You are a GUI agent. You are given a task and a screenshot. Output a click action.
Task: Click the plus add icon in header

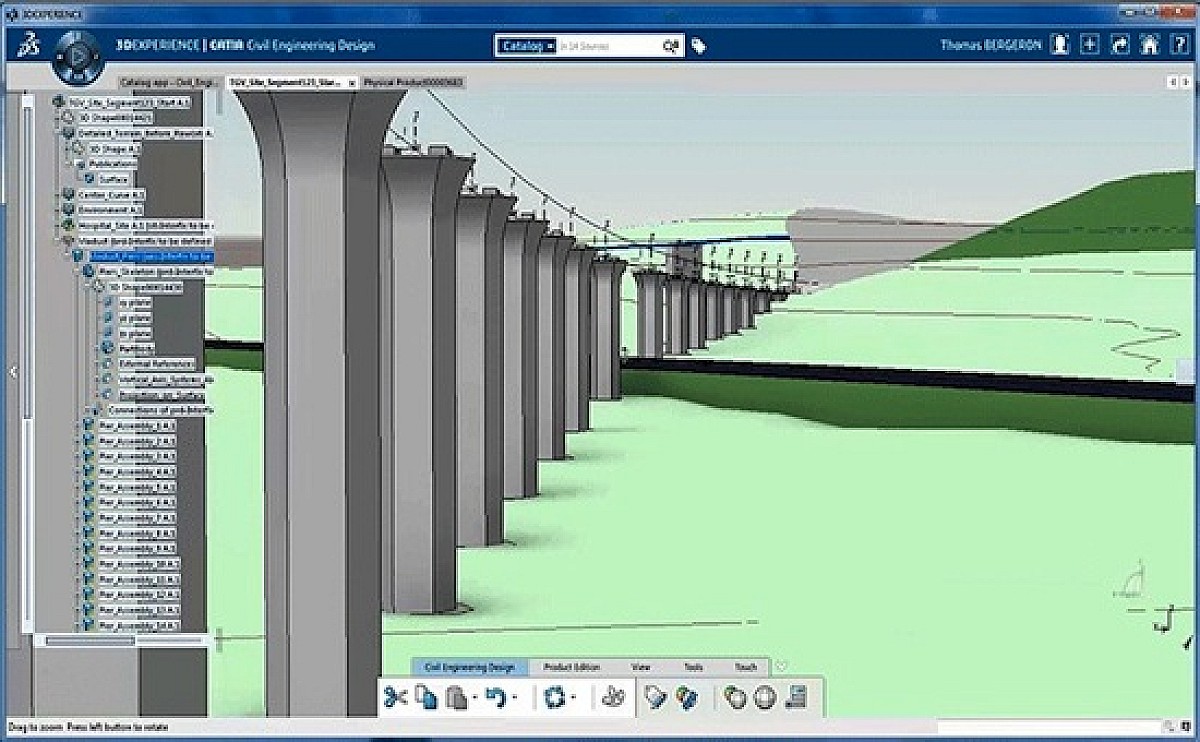point(1090,45)
